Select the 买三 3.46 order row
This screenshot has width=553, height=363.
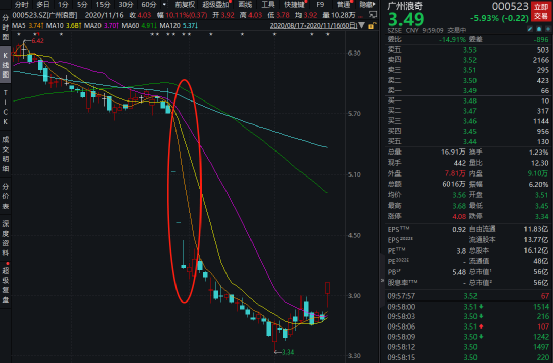(468, 121)
